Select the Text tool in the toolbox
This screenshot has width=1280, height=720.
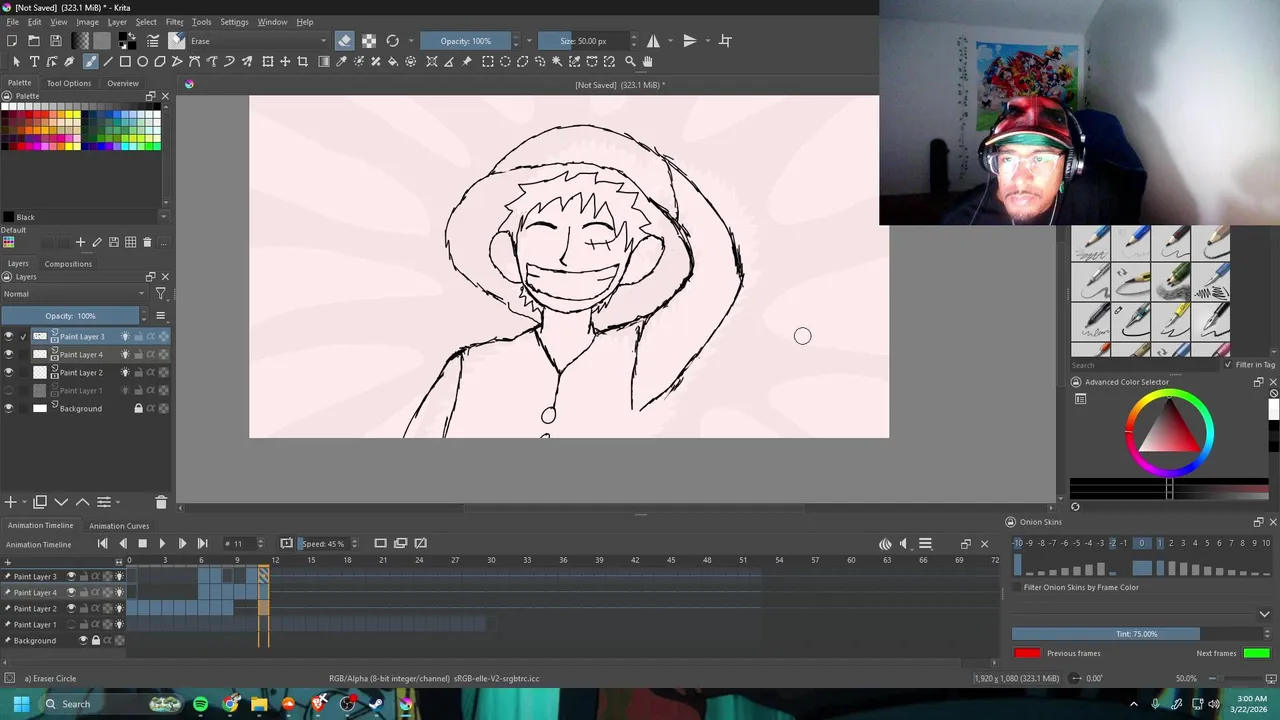(34, 62)
